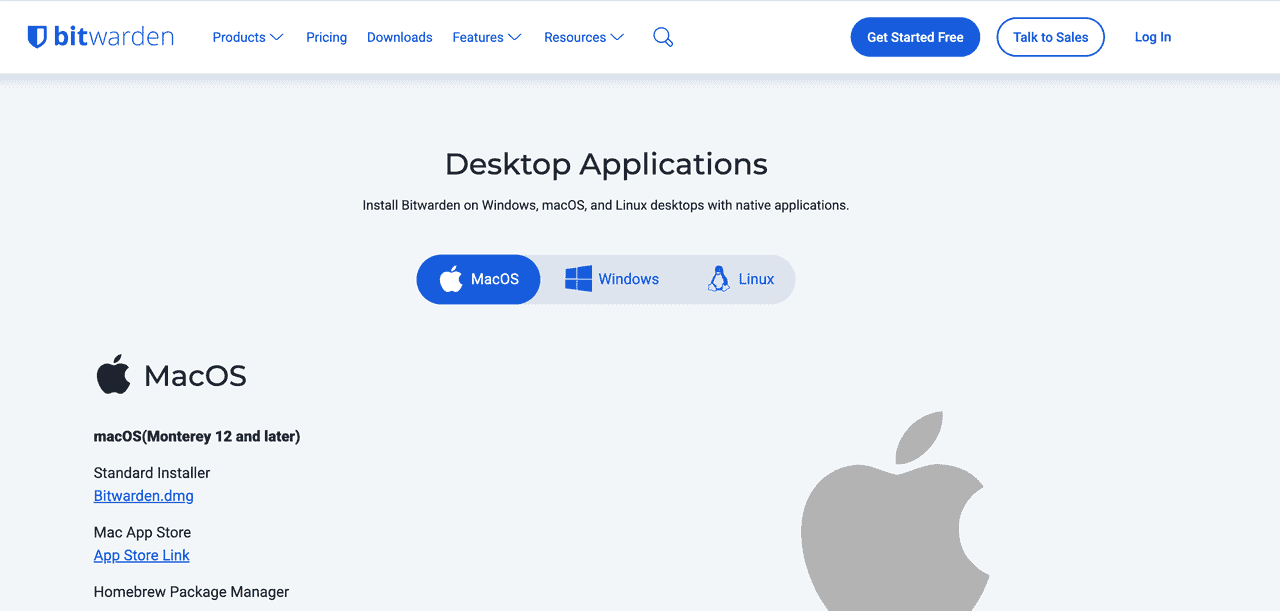Expand the Features dropdown menu
The image size is (1280, 611).
pos(487,37)
